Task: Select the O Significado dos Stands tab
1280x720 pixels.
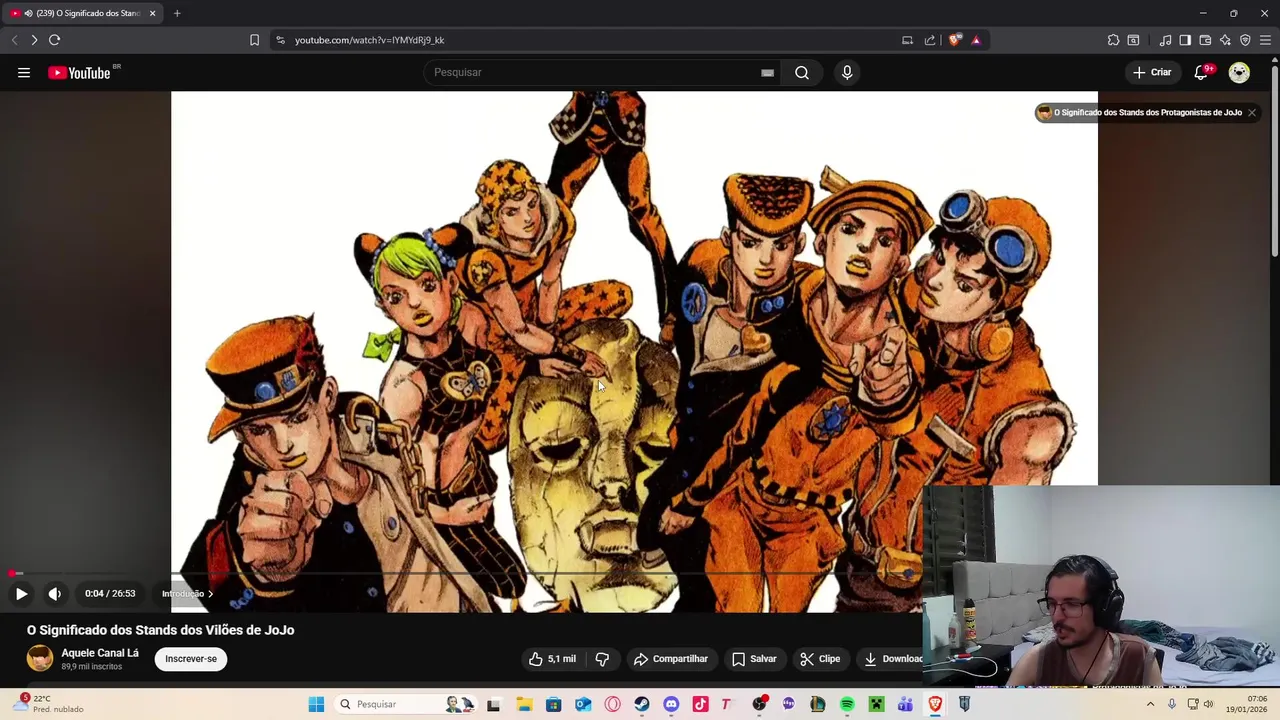Action: (x=82, y=13)
